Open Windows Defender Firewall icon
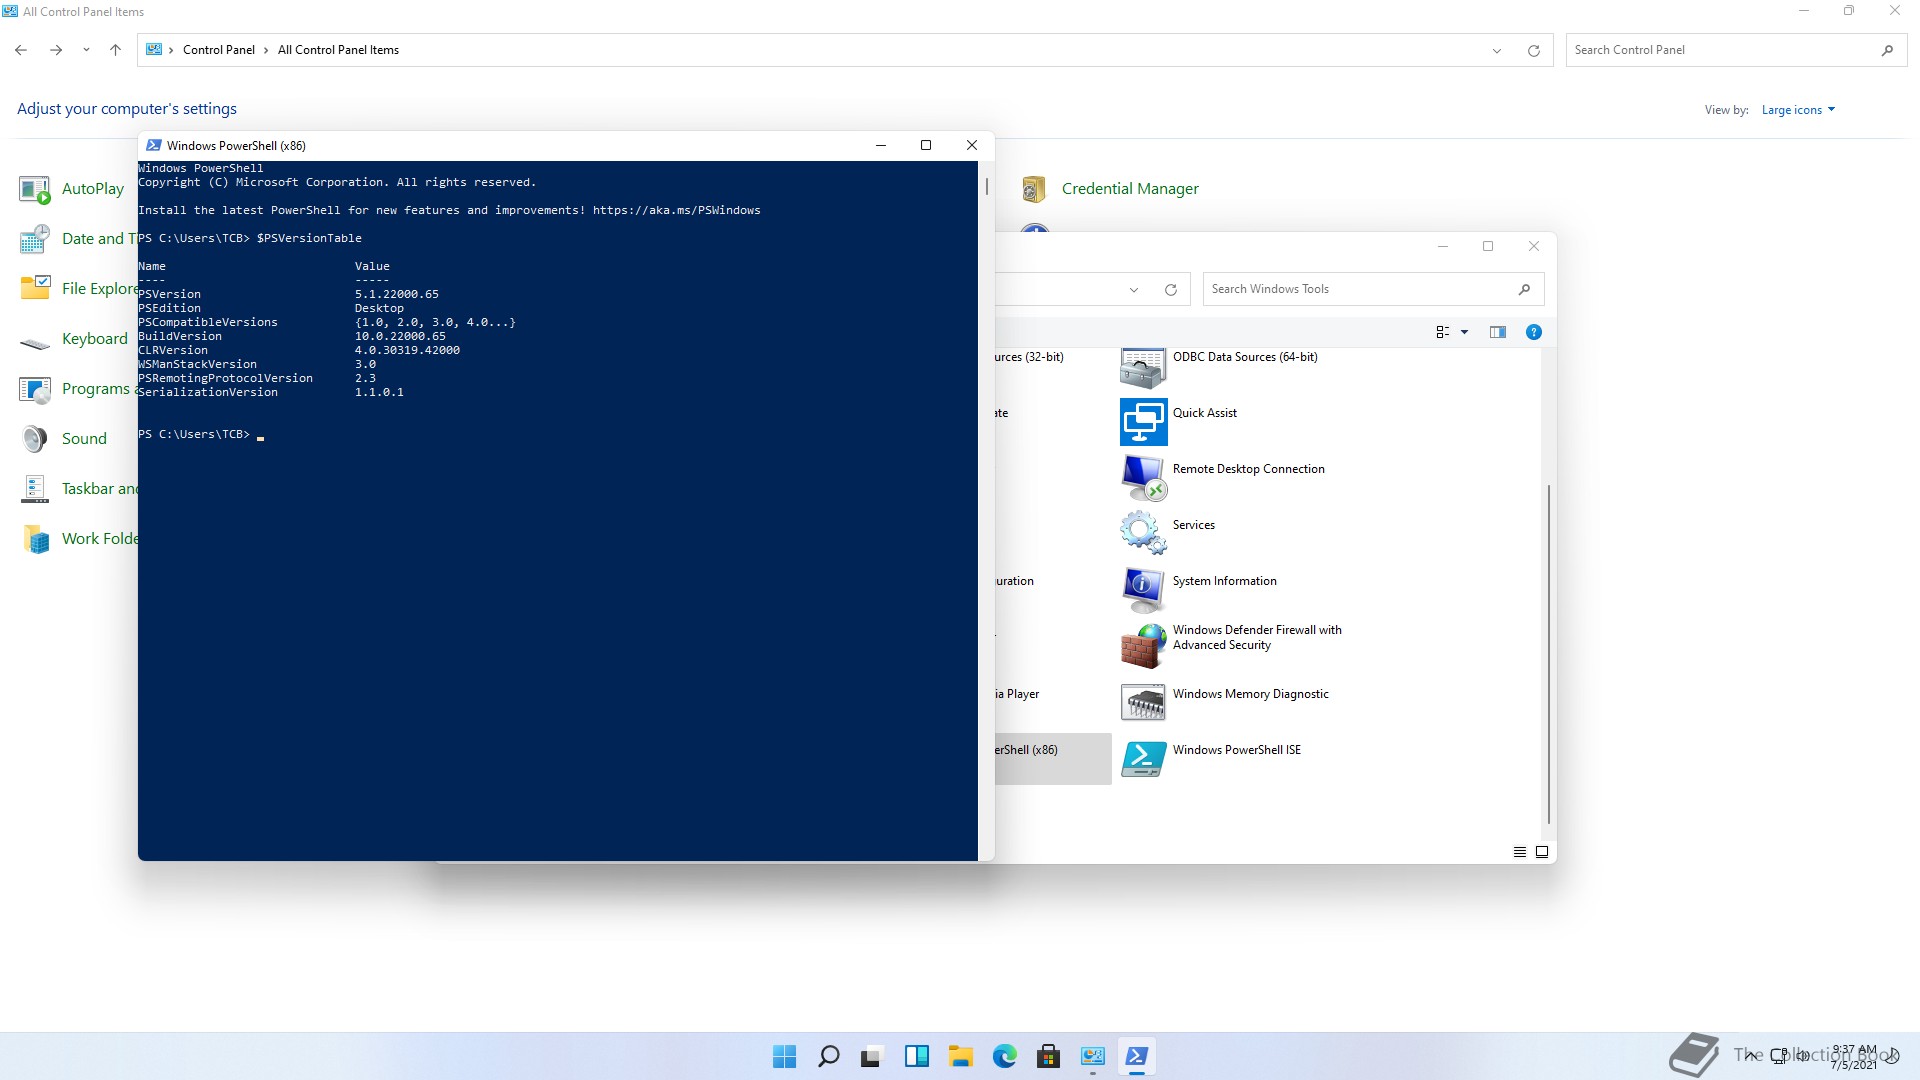 1143,646
